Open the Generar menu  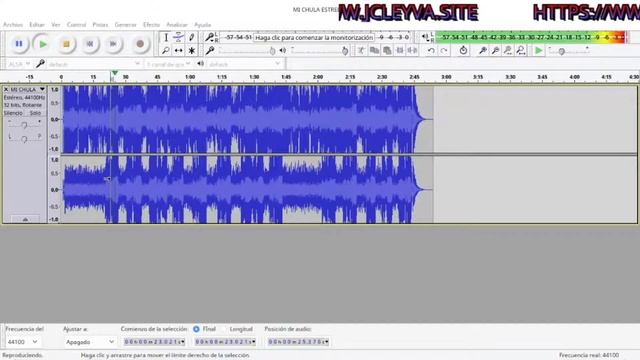(125, 25)
